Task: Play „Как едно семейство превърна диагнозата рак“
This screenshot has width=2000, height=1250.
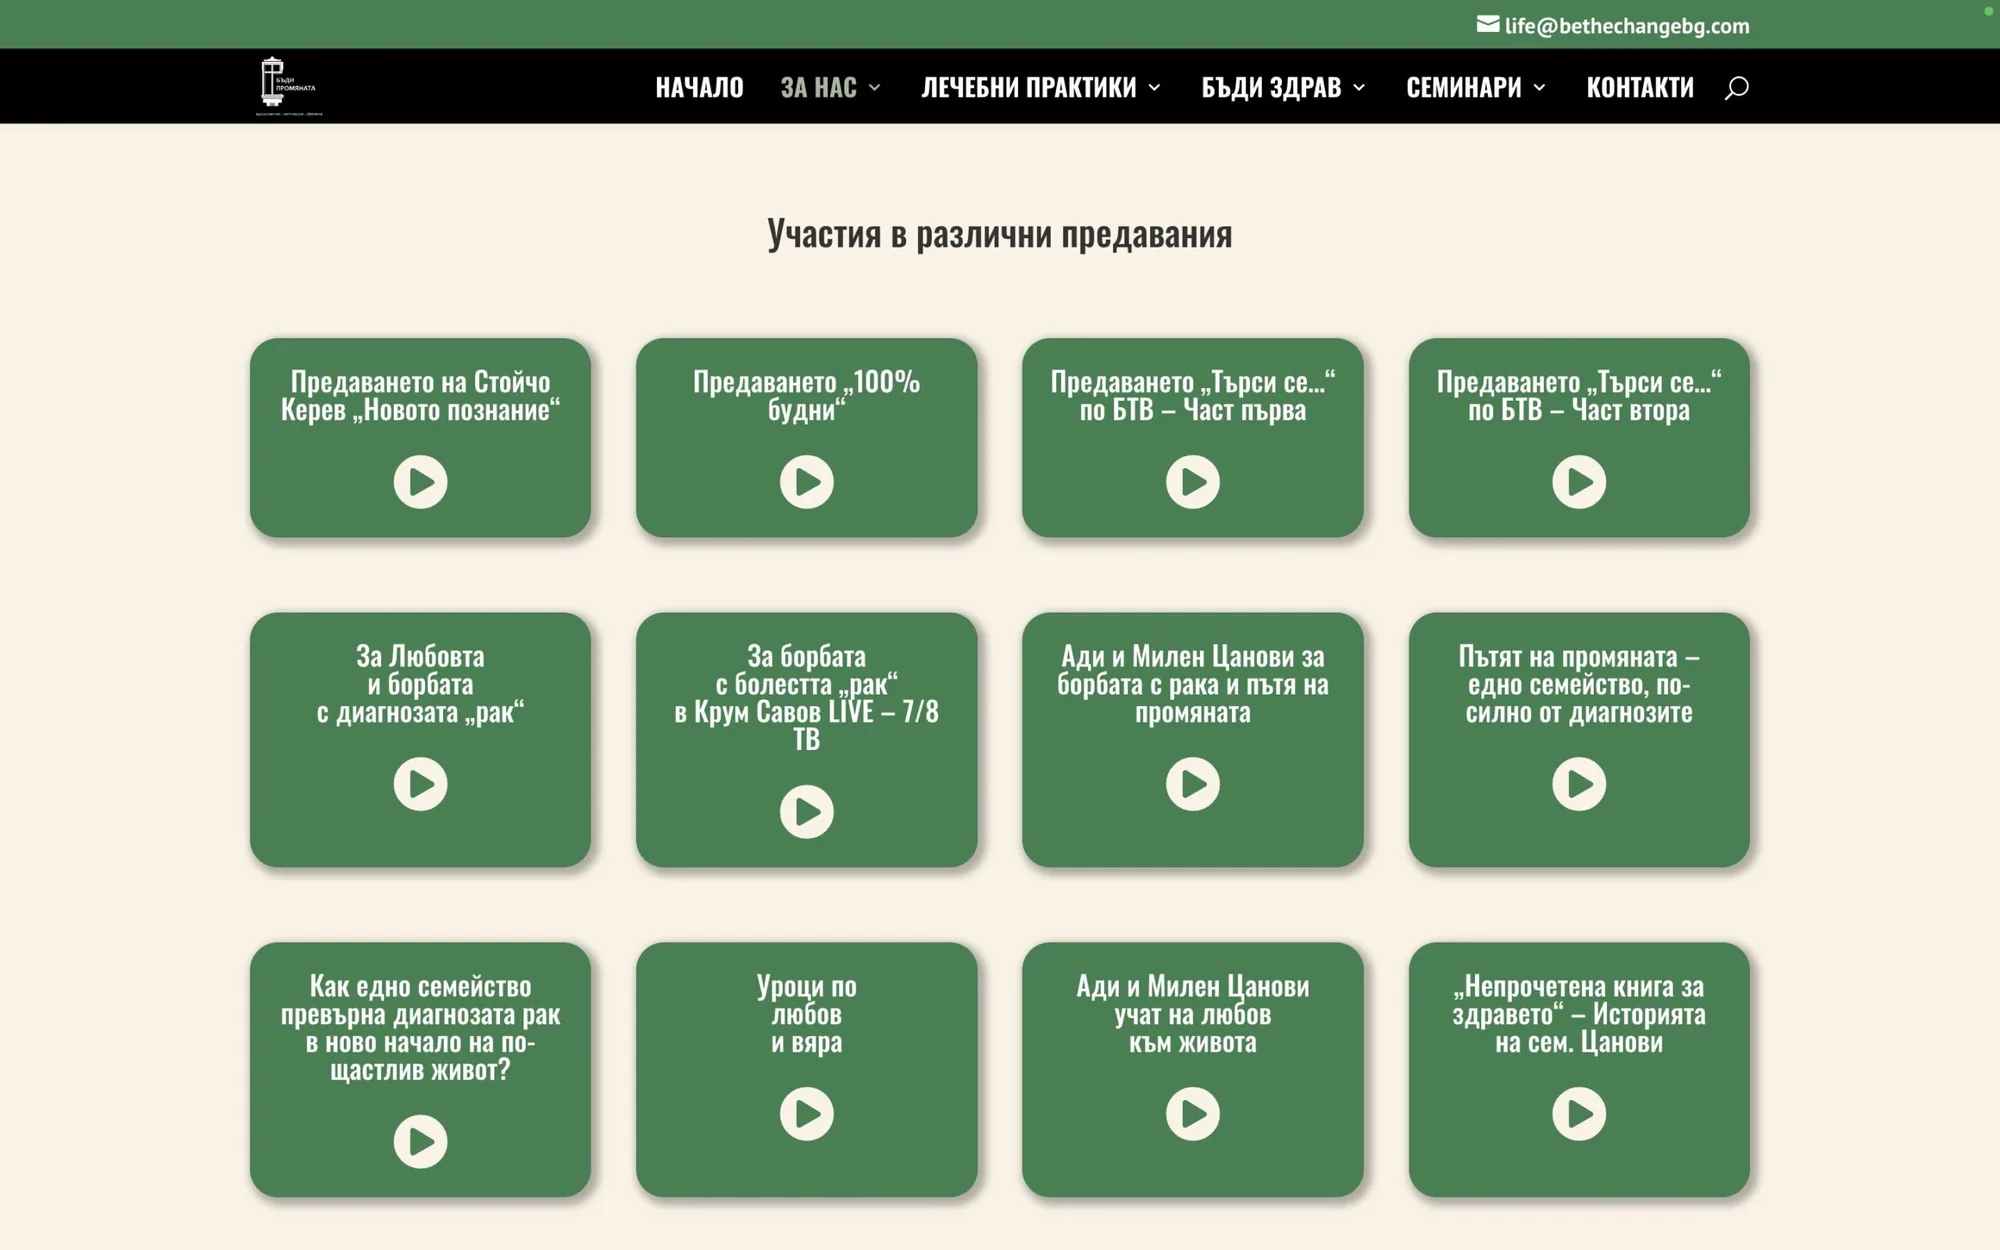Action: [x=420, y=1141]
